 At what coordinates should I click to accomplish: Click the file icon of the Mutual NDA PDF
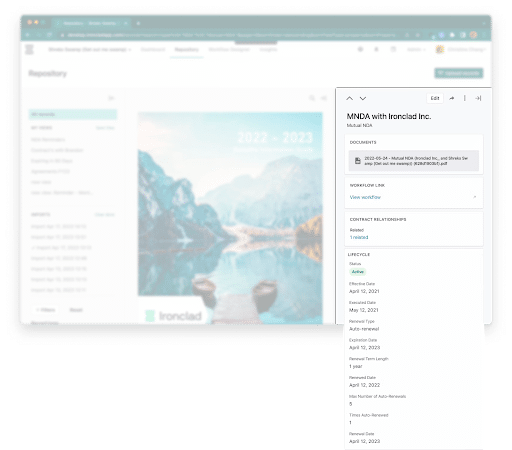coord(358,161)
